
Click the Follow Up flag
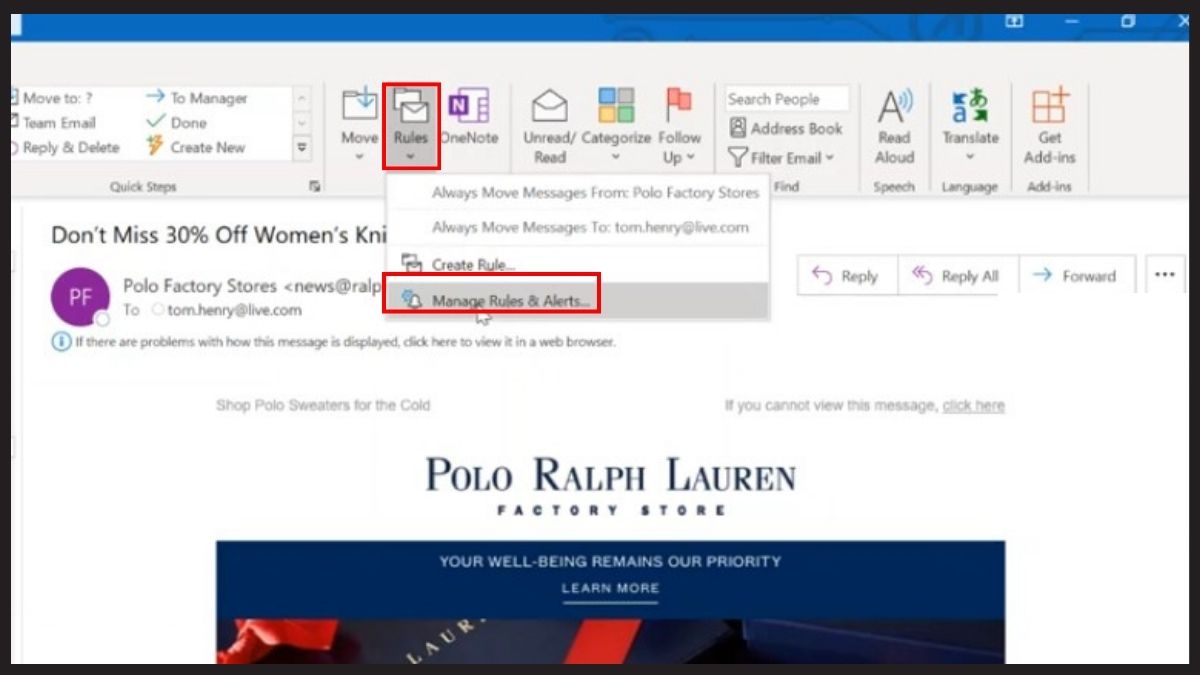click(679, 103)
